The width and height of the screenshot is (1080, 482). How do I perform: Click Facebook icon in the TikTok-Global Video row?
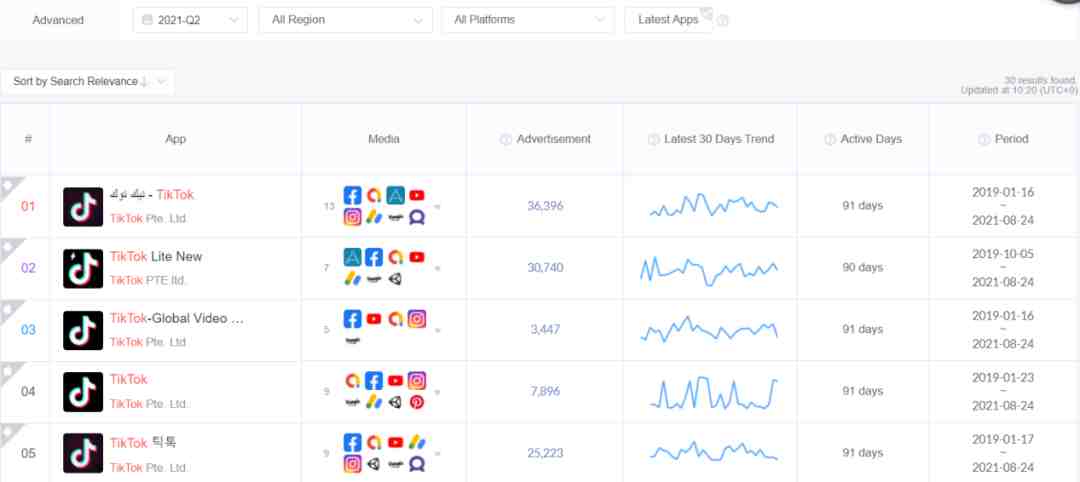(x=353, y=319)
